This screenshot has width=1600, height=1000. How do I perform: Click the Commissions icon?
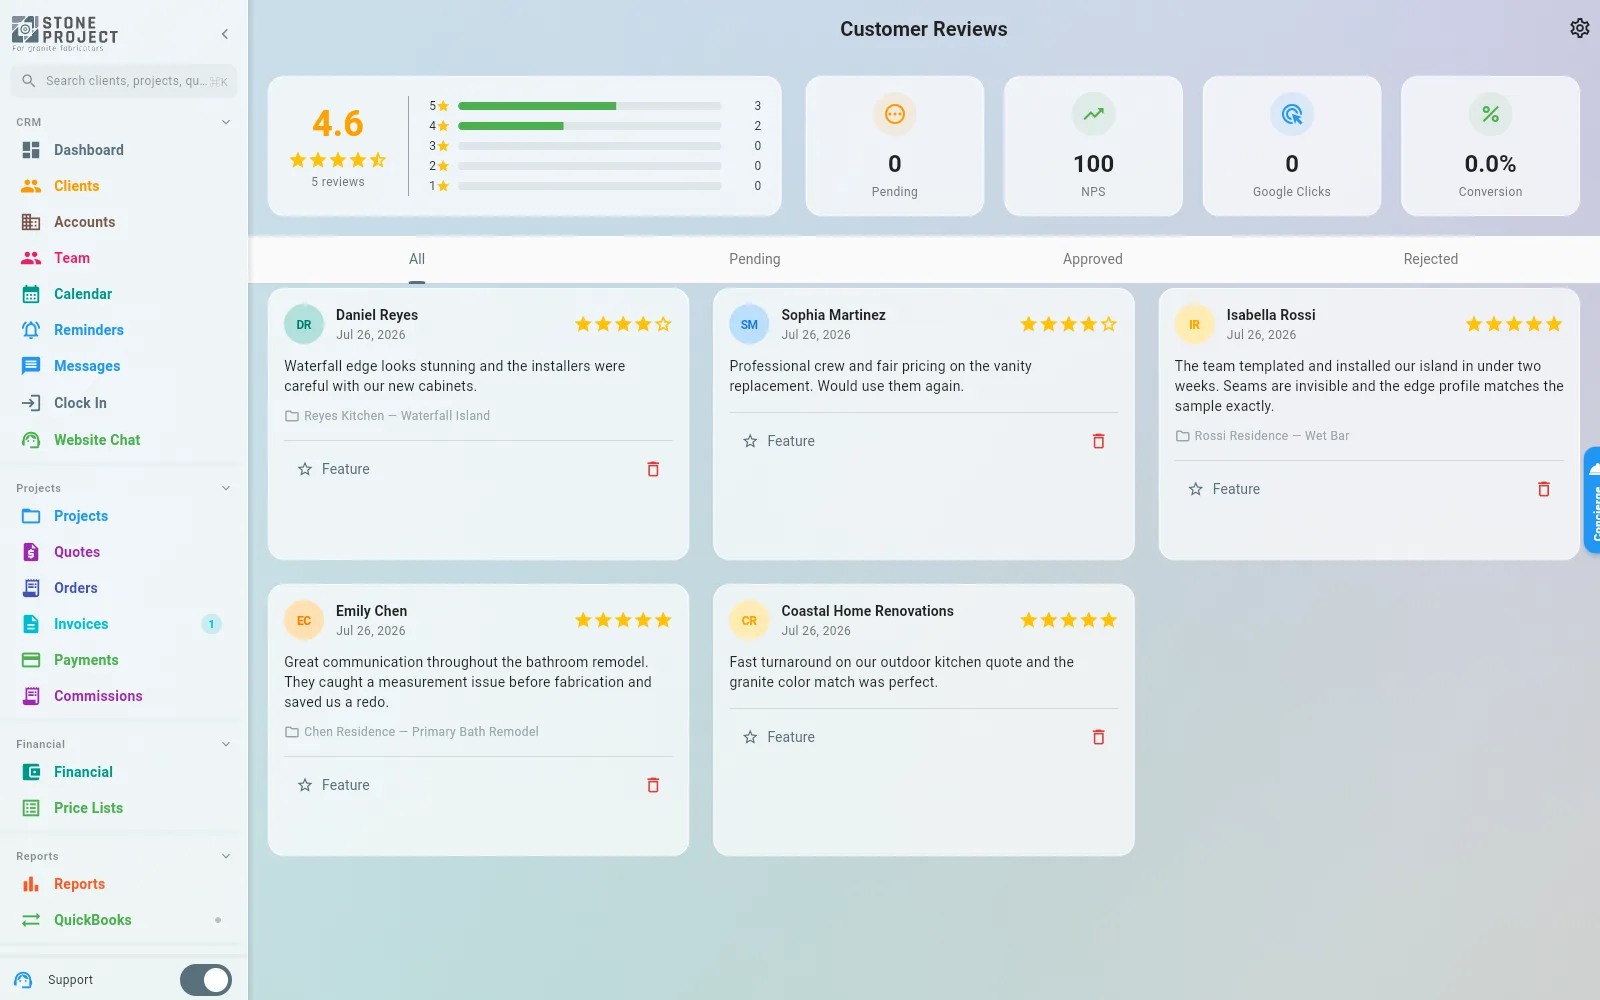(31, 696)
